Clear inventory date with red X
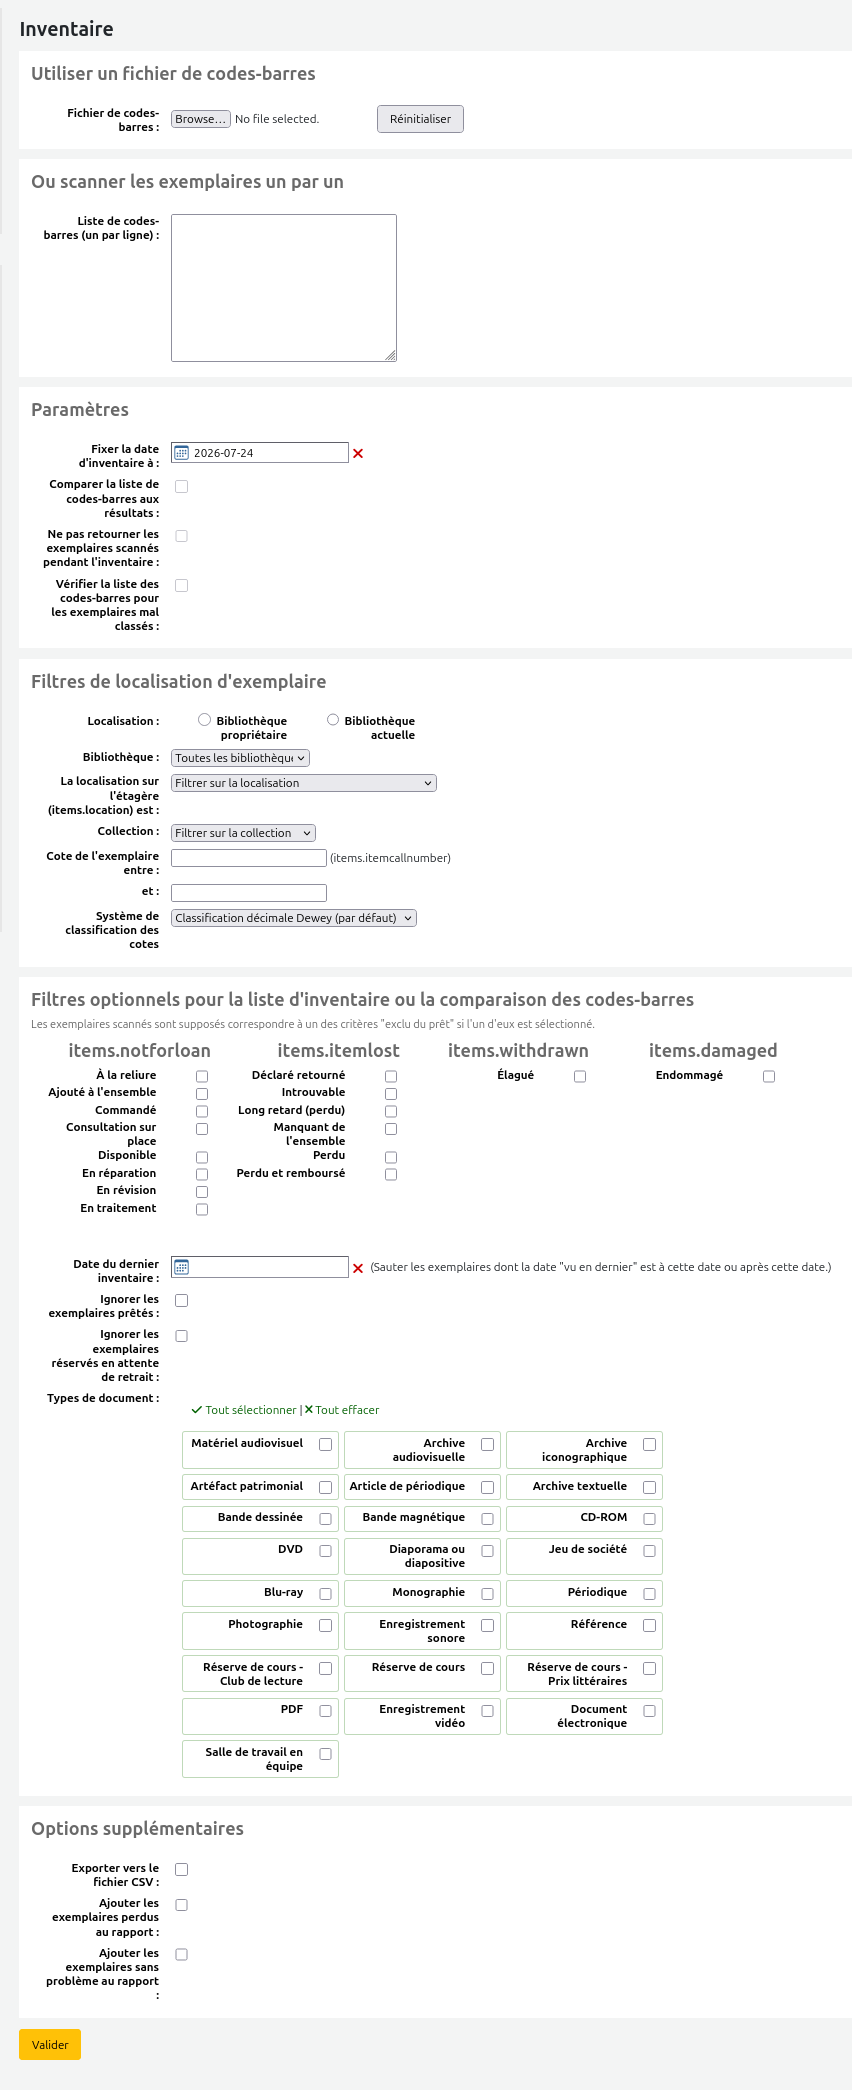This screenshot has height=2090, width=852. pos(358,454)
